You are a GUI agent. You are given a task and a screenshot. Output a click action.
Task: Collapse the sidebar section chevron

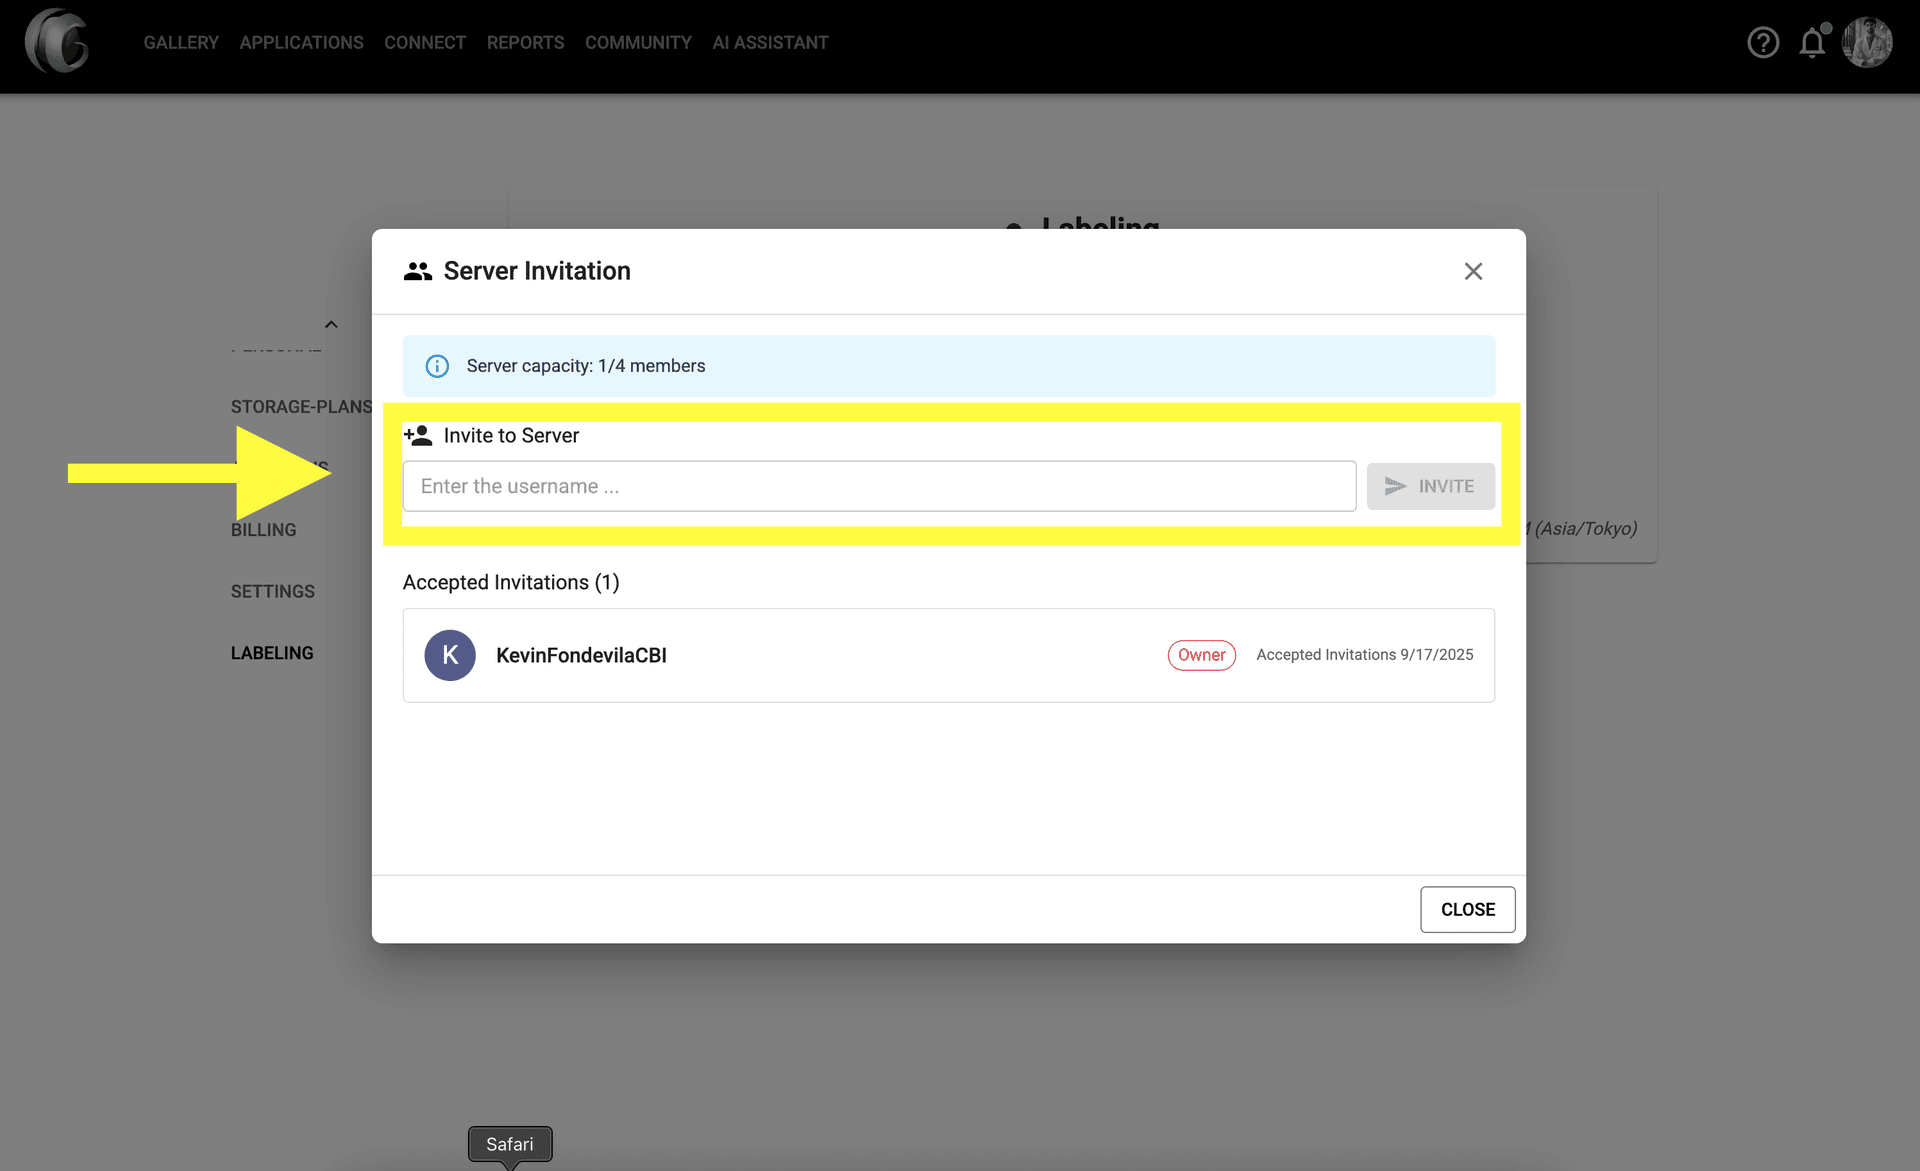click(x=331, y=324)
